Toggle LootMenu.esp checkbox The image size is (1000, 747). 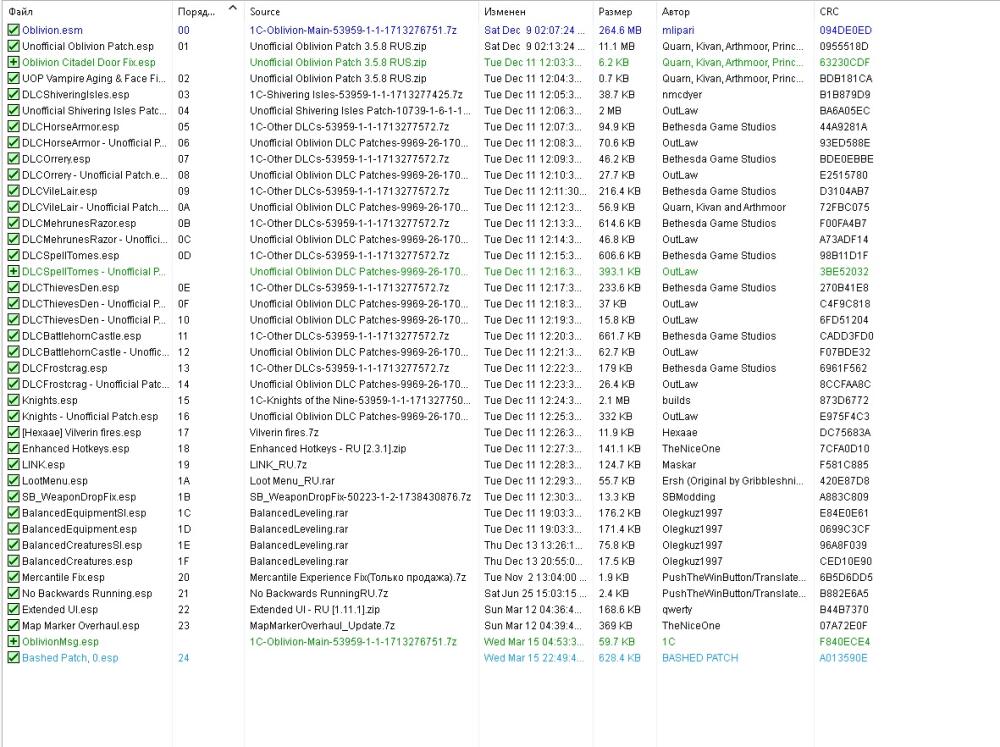point(13,480)
